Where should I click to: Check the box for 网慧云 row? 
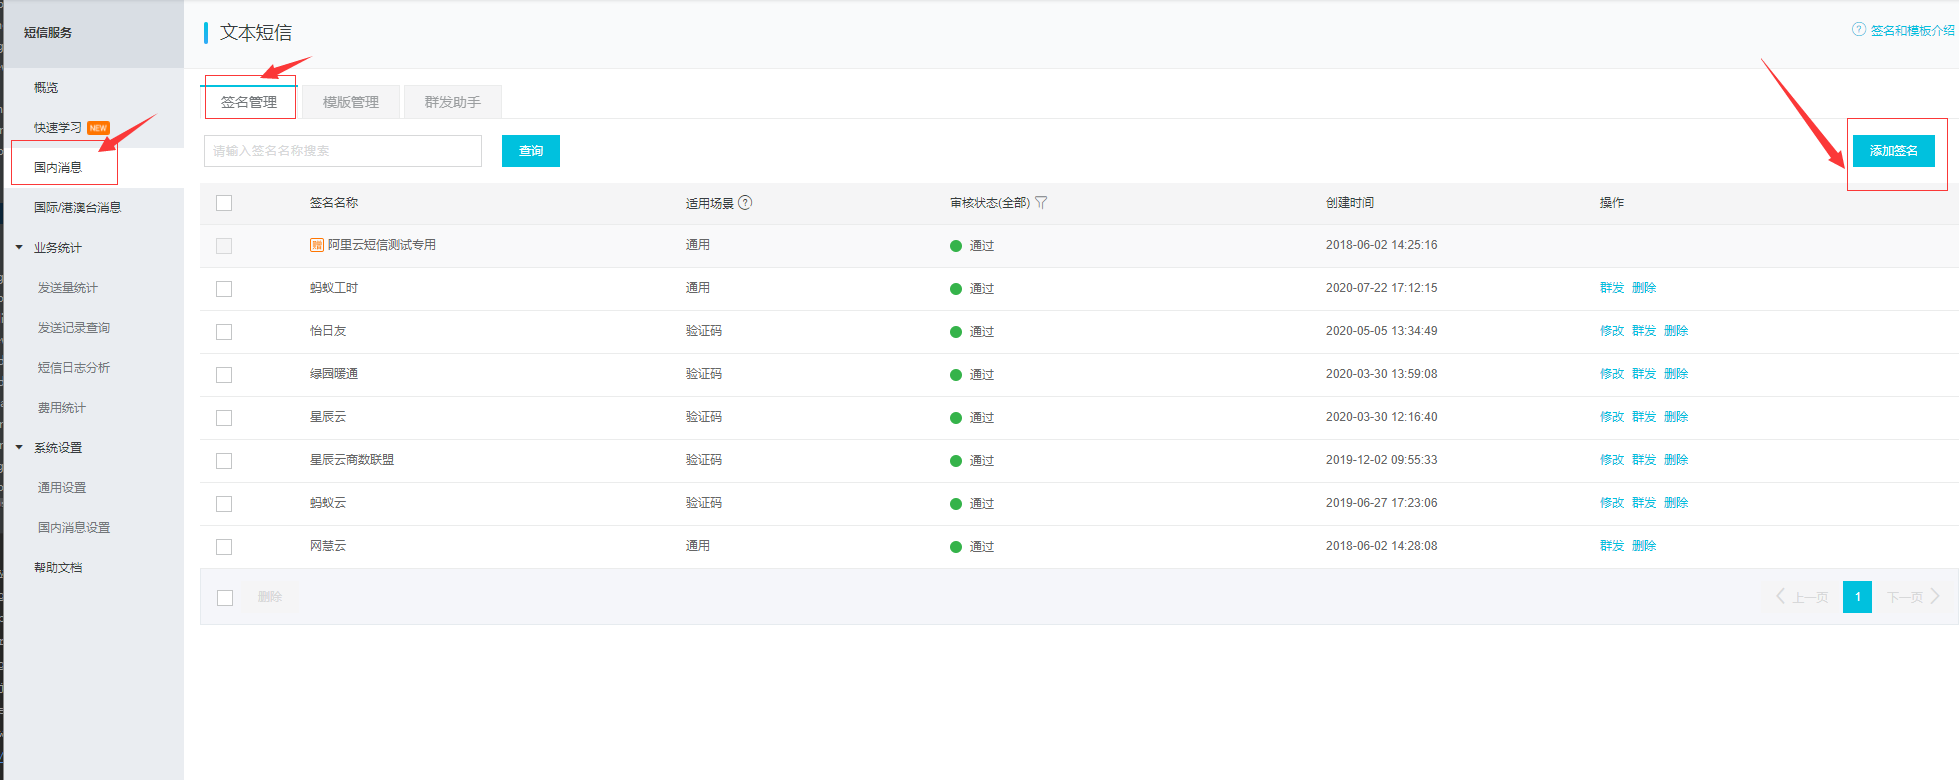[x=224, y=547]
